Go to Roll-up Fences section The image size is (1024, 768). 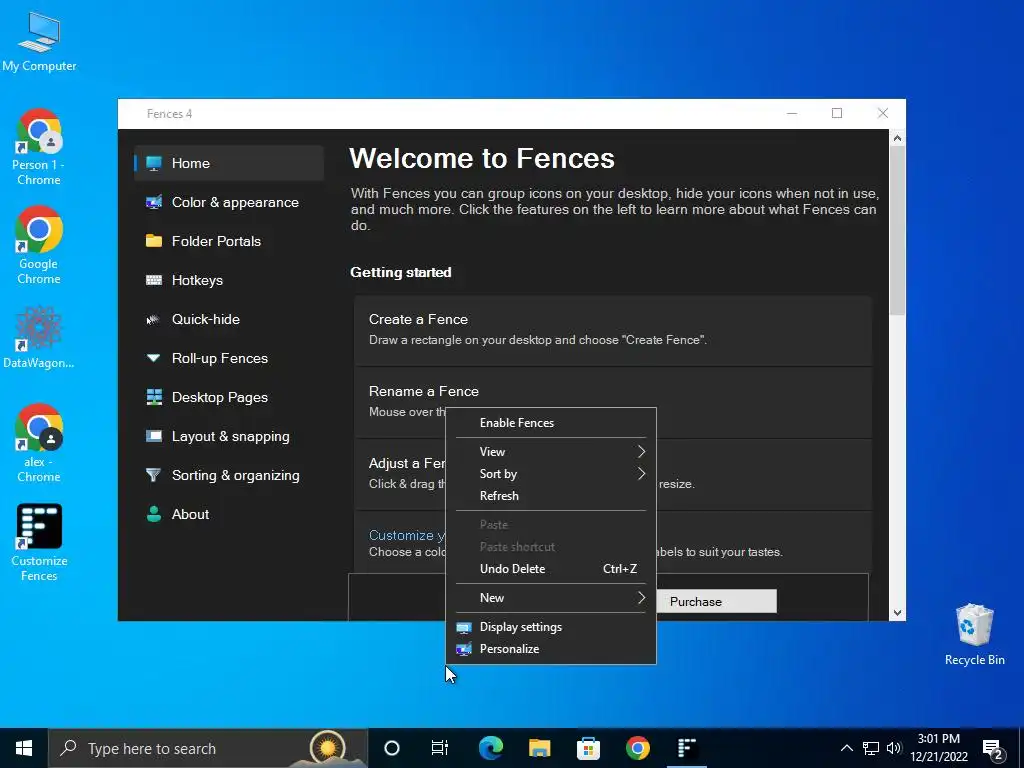pos(229,358)
